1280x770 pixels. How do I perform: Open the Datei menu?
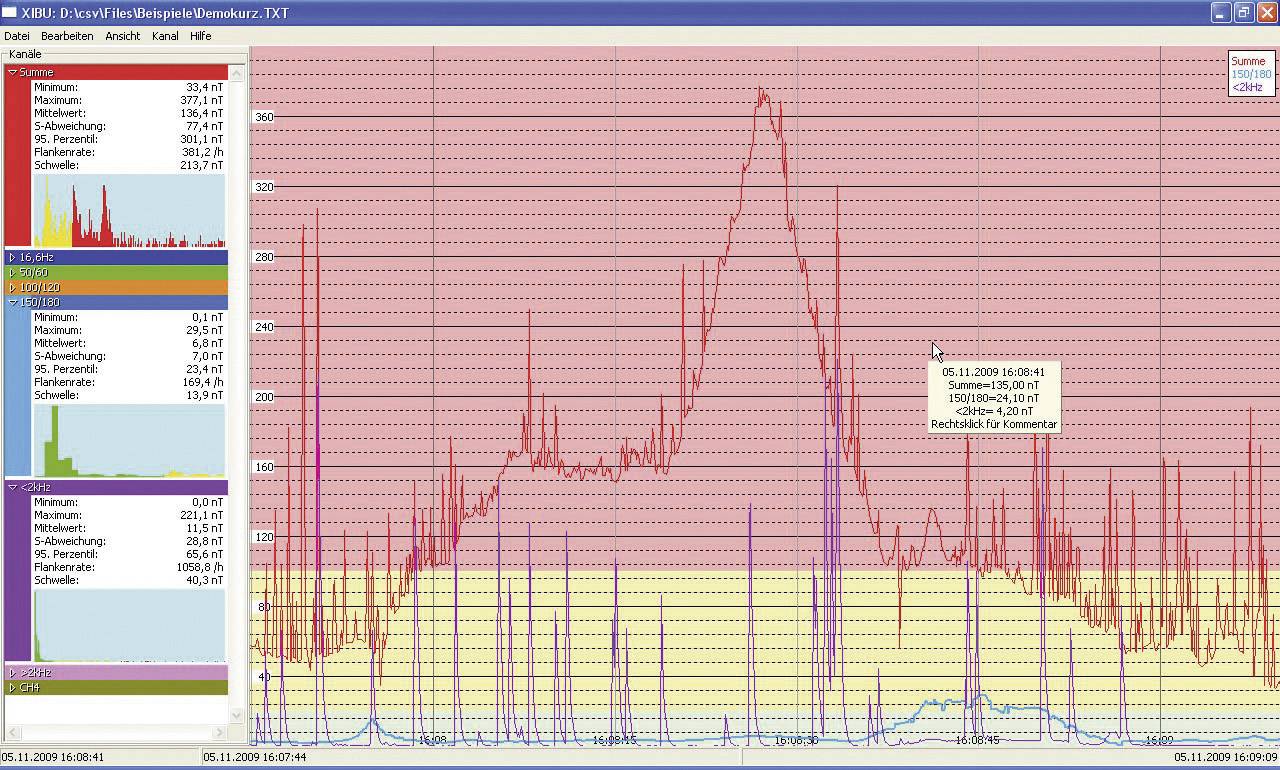17,36
